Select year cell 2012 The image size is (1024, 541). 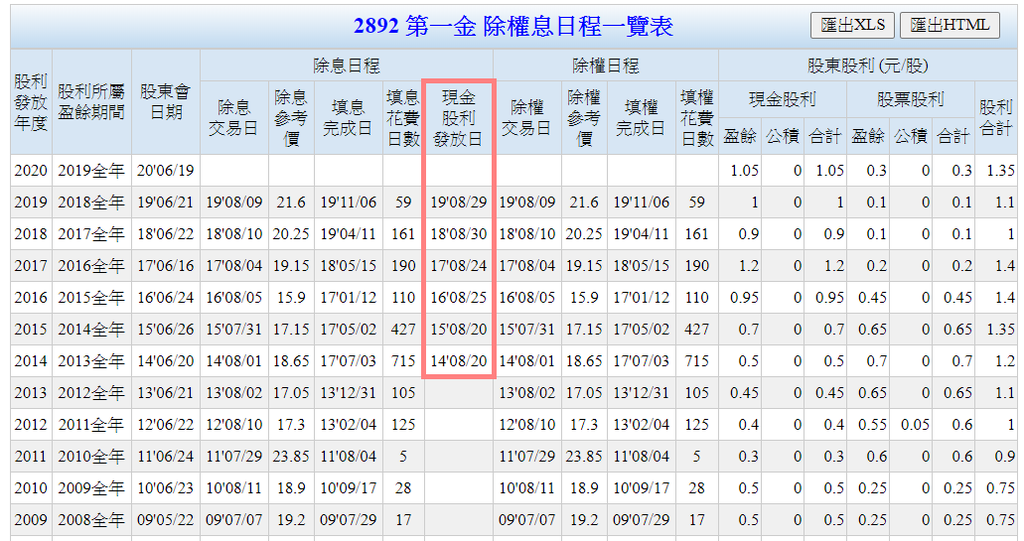pos(31,425)
